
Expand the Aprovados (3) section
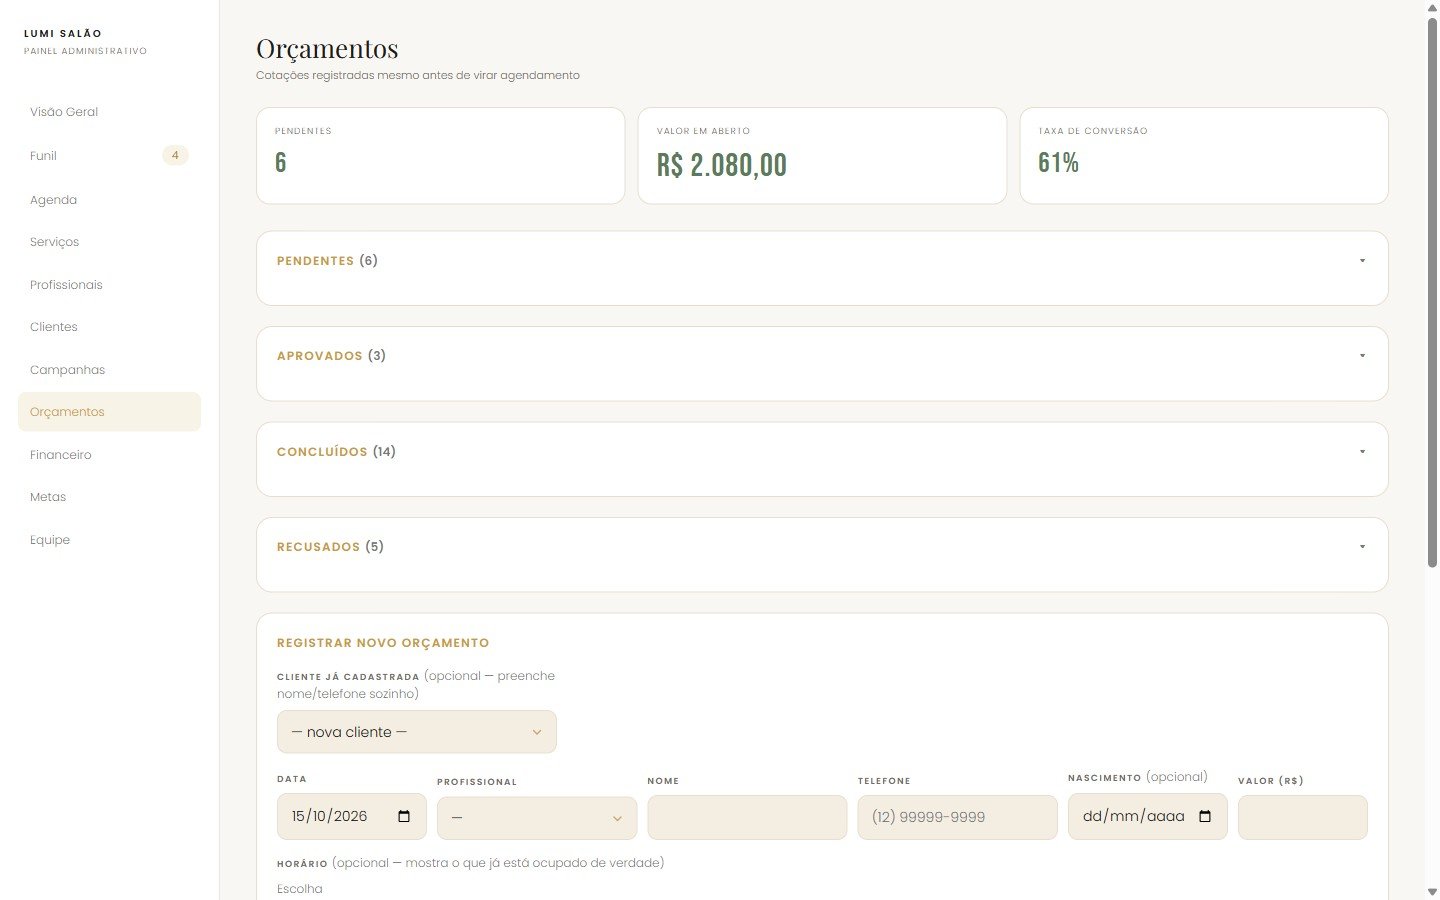(x=822, y=356)
